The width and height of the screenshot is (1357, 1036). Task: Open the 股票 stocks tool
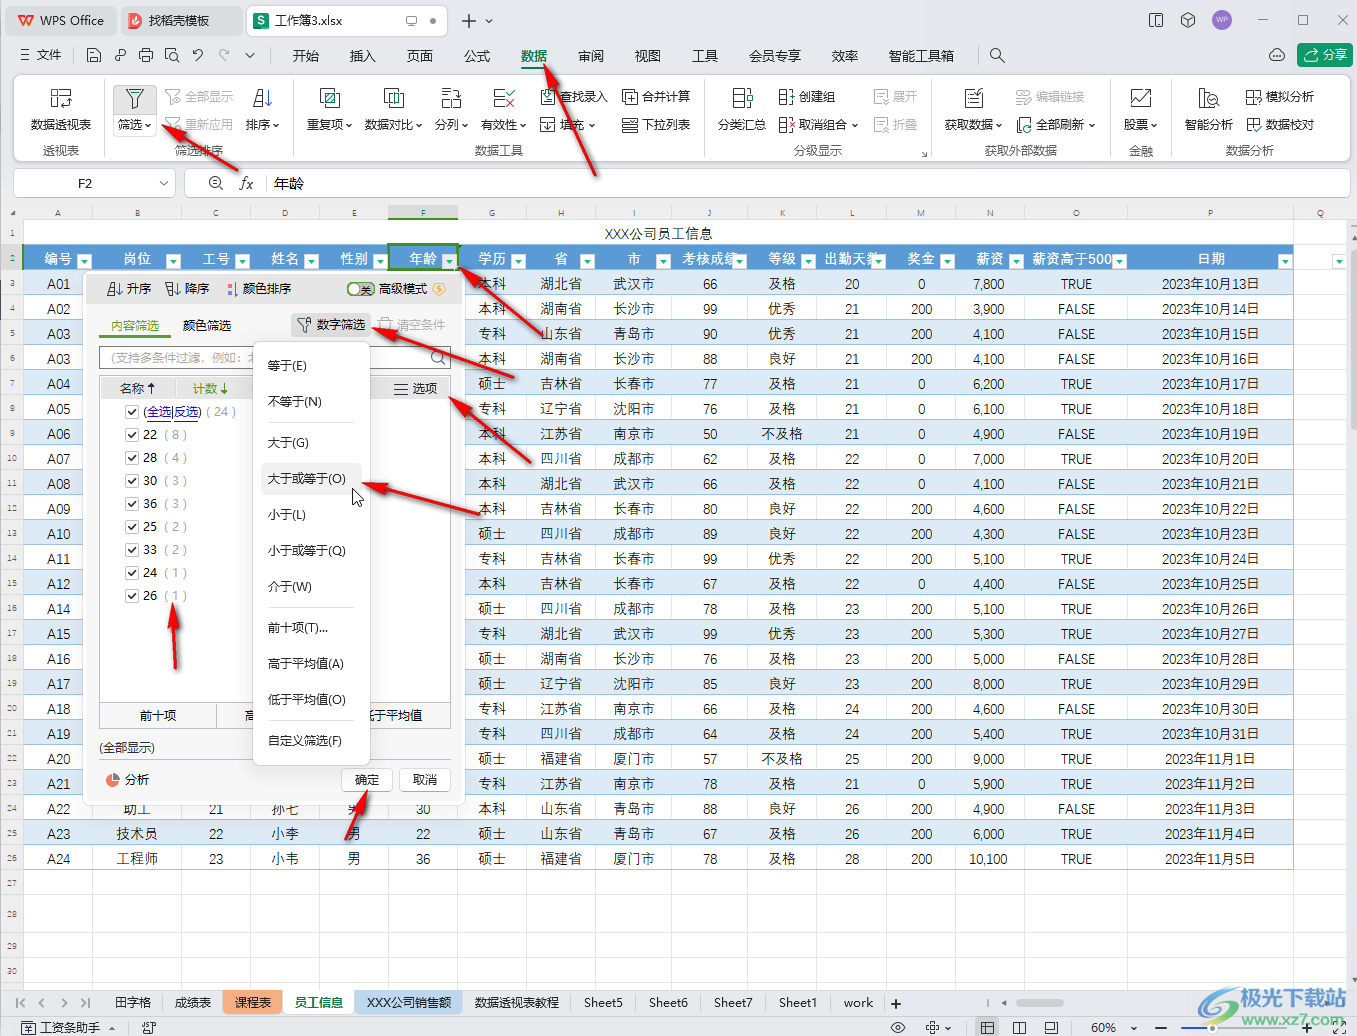(x=1140, y=109)
